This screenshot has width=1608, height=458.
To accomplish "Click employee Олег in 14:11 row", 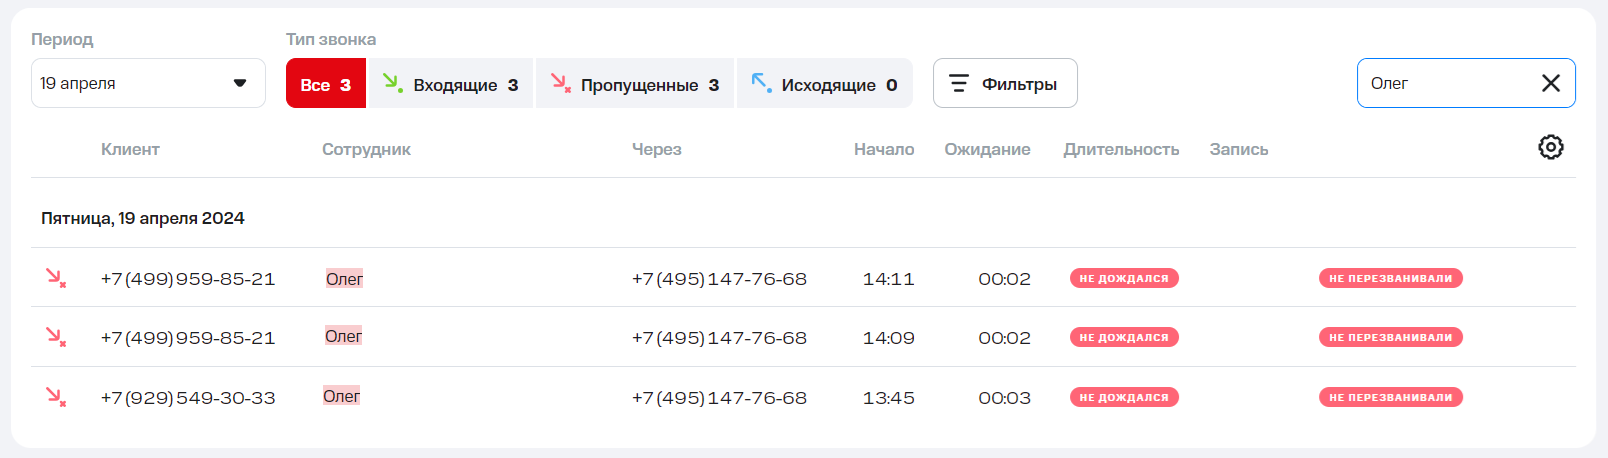I will coord(344,279).
